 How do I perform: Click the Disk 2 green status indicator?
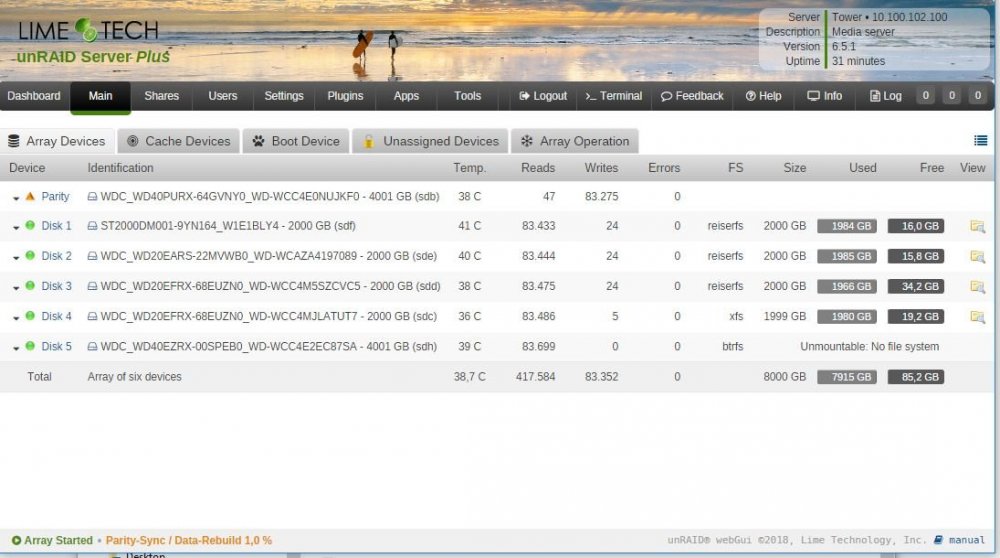click(x=30, y=255)
